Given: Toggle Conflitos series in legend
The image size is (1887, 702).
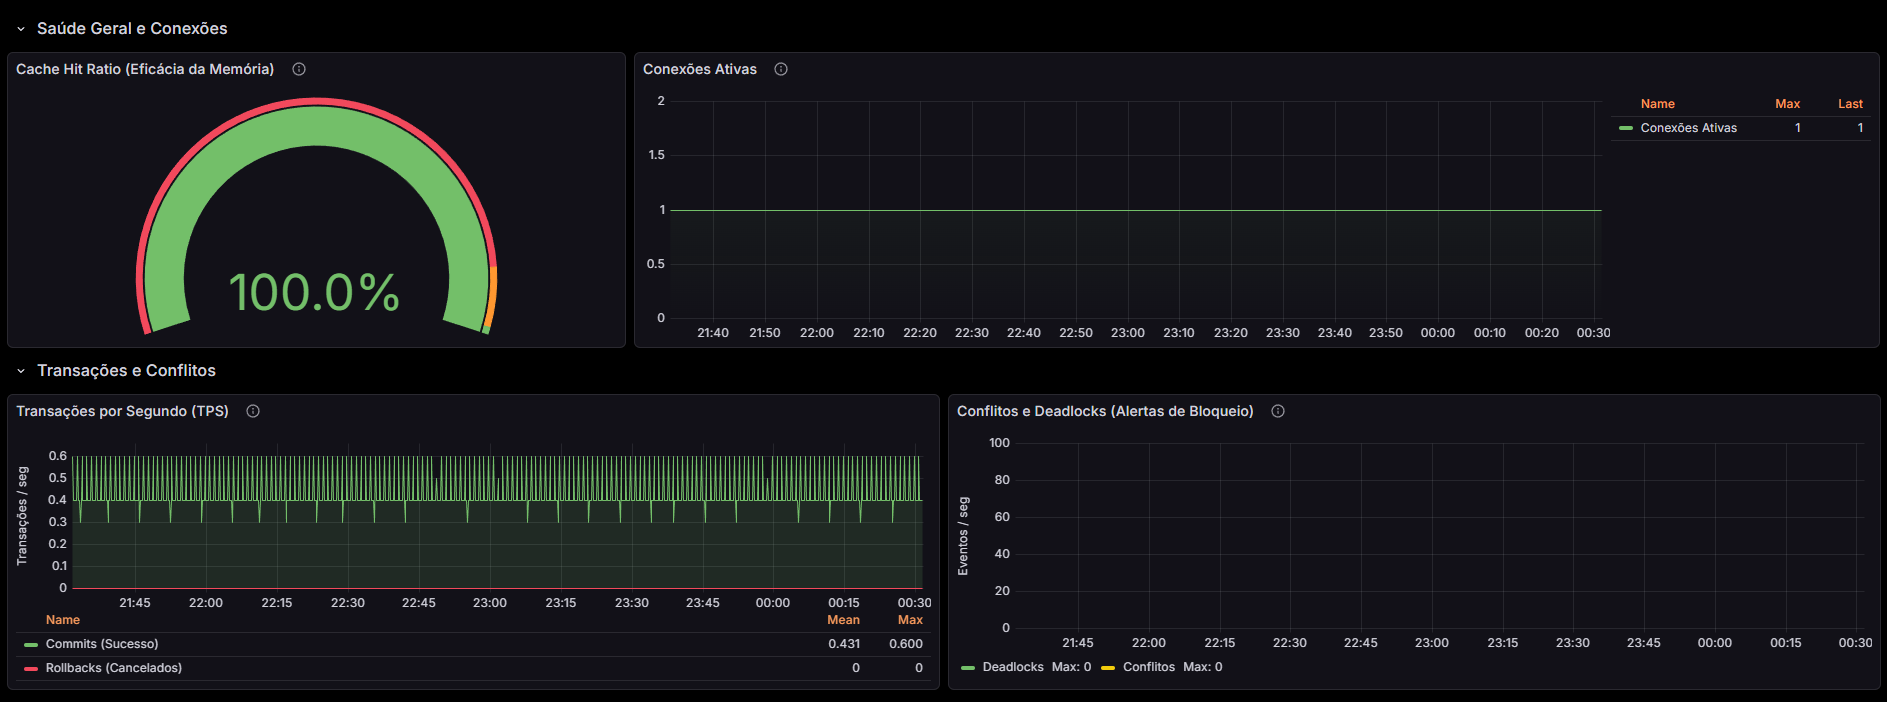Looking at the screenshot, I should (1149, 667).
